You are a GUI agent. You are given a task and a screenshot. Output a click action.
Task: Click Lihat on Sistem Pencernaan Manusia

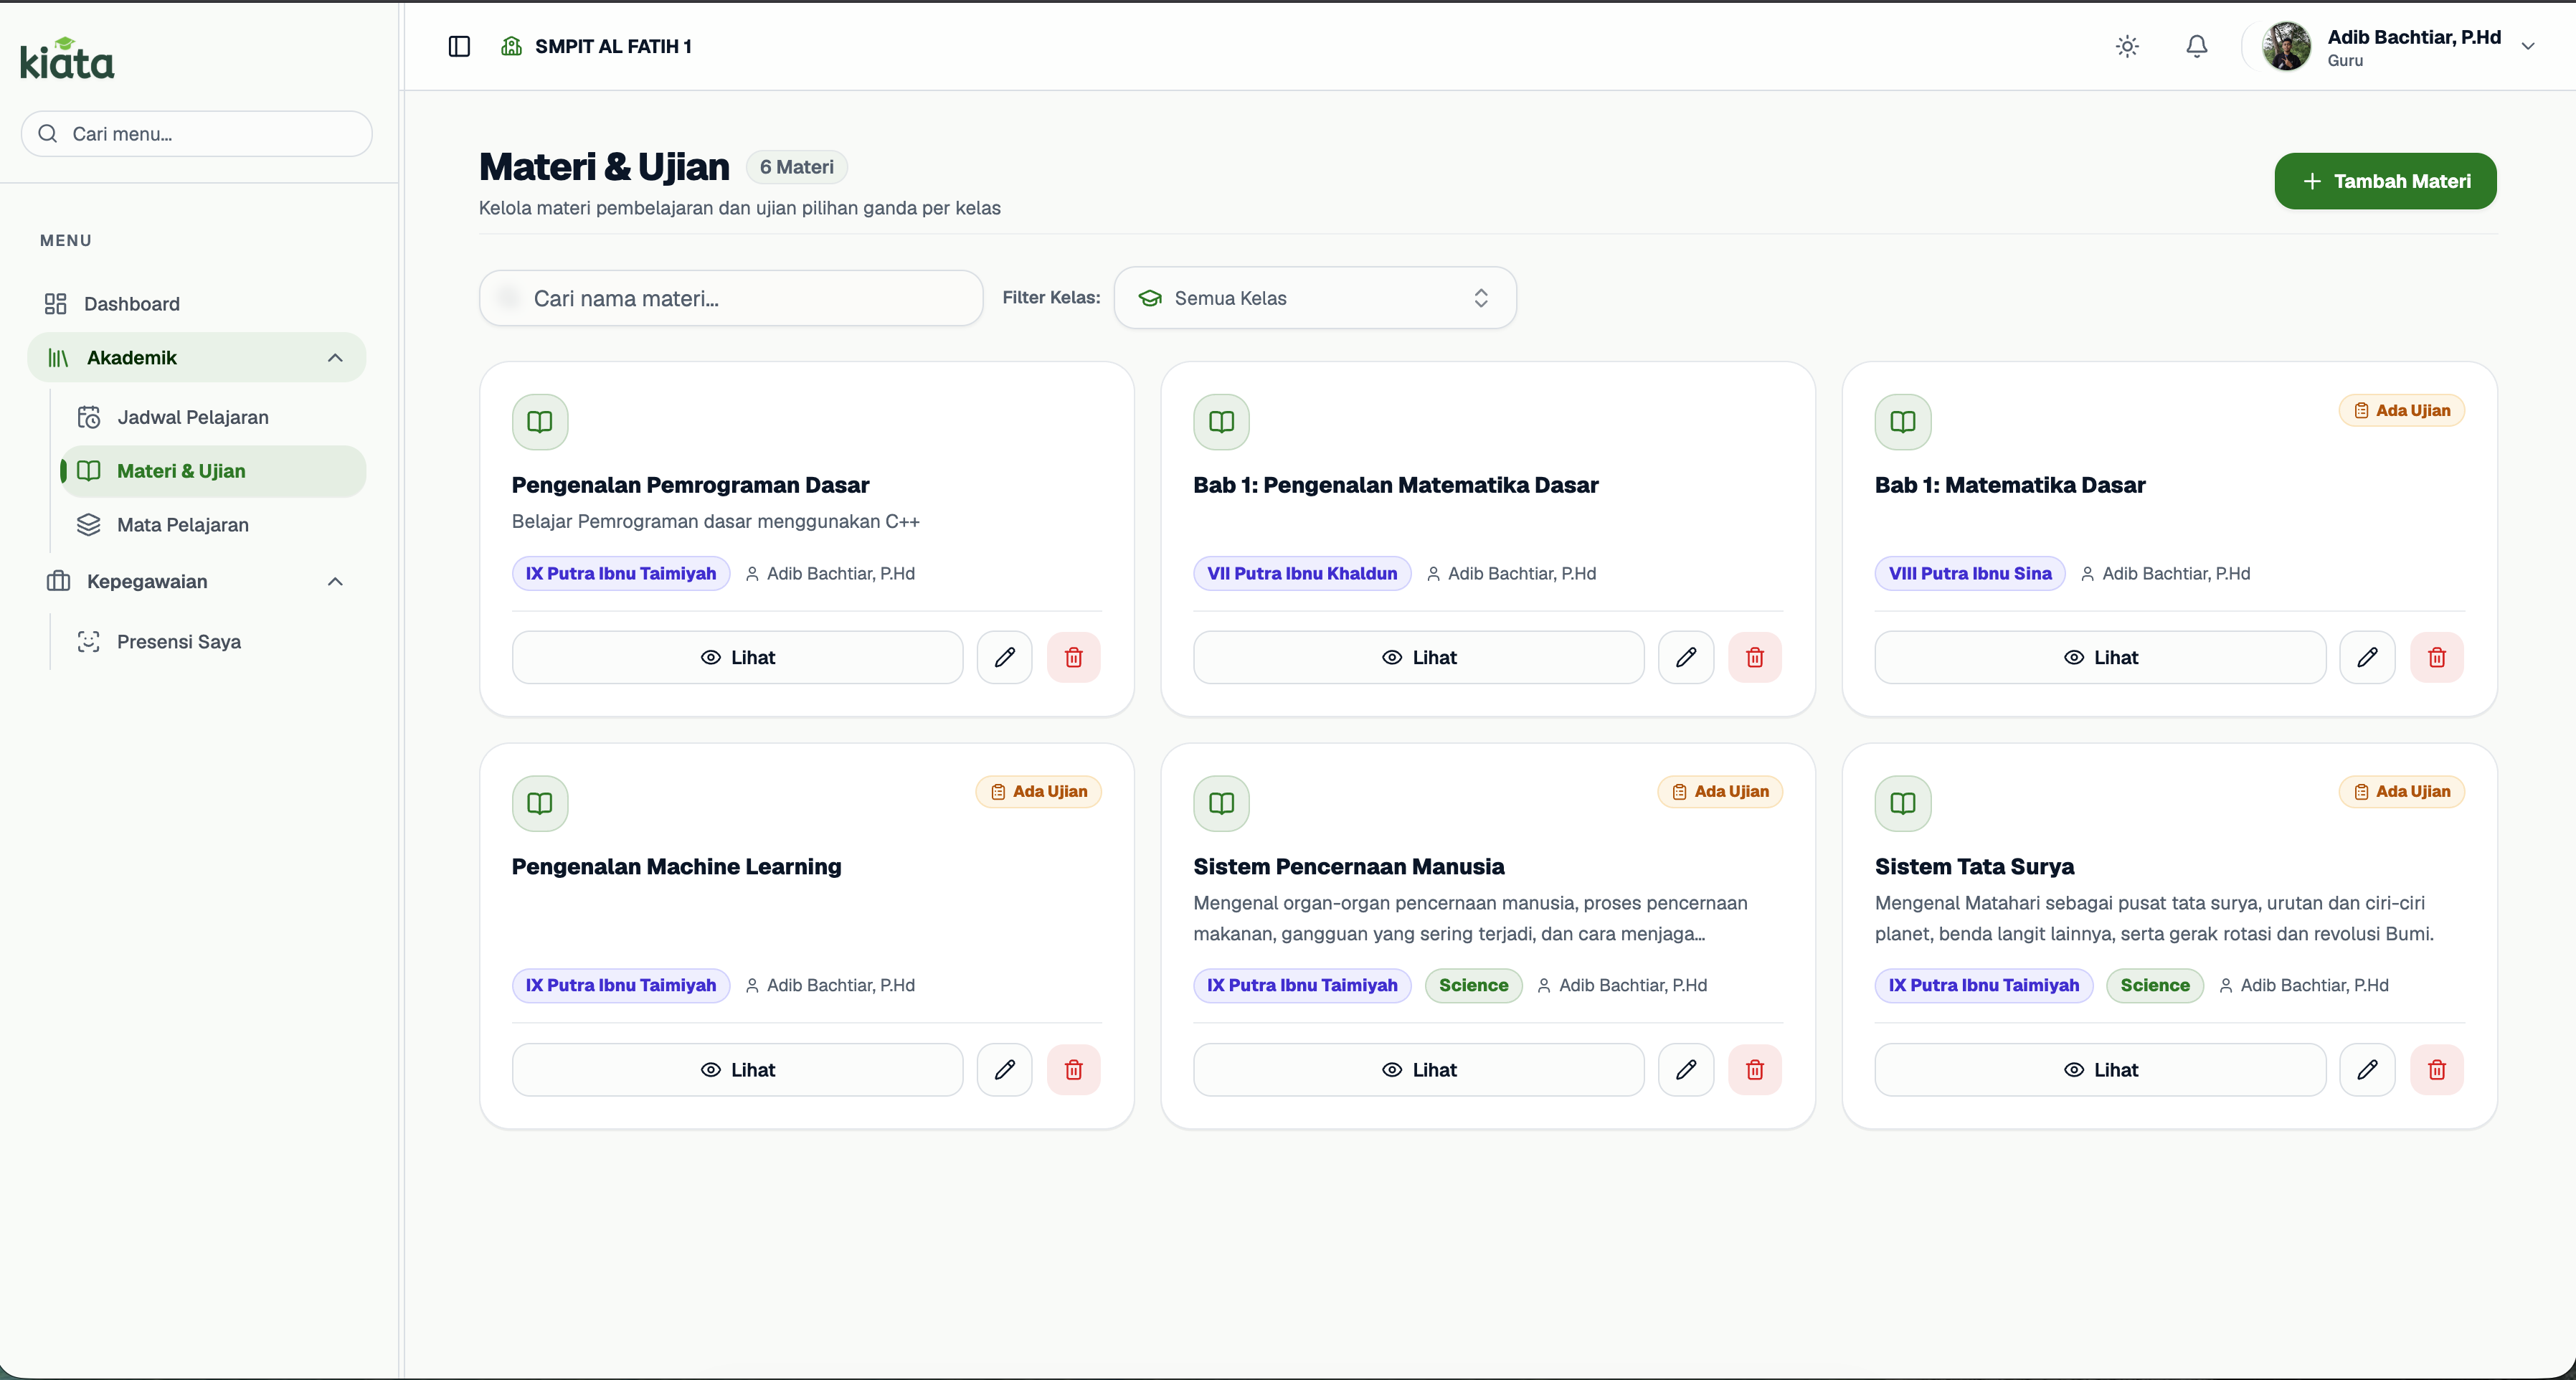[1419, 1070]
